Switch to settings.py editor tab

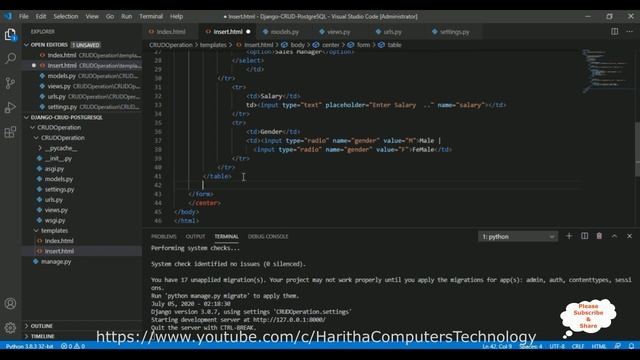(x=454, y=31)
